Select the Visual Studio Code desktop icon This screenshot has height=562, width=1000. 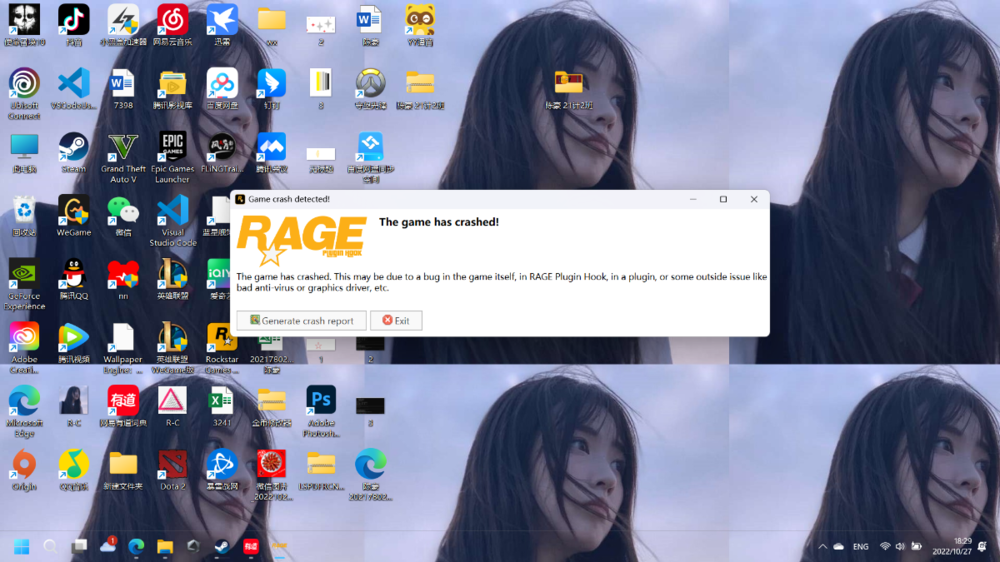(173, 221)
